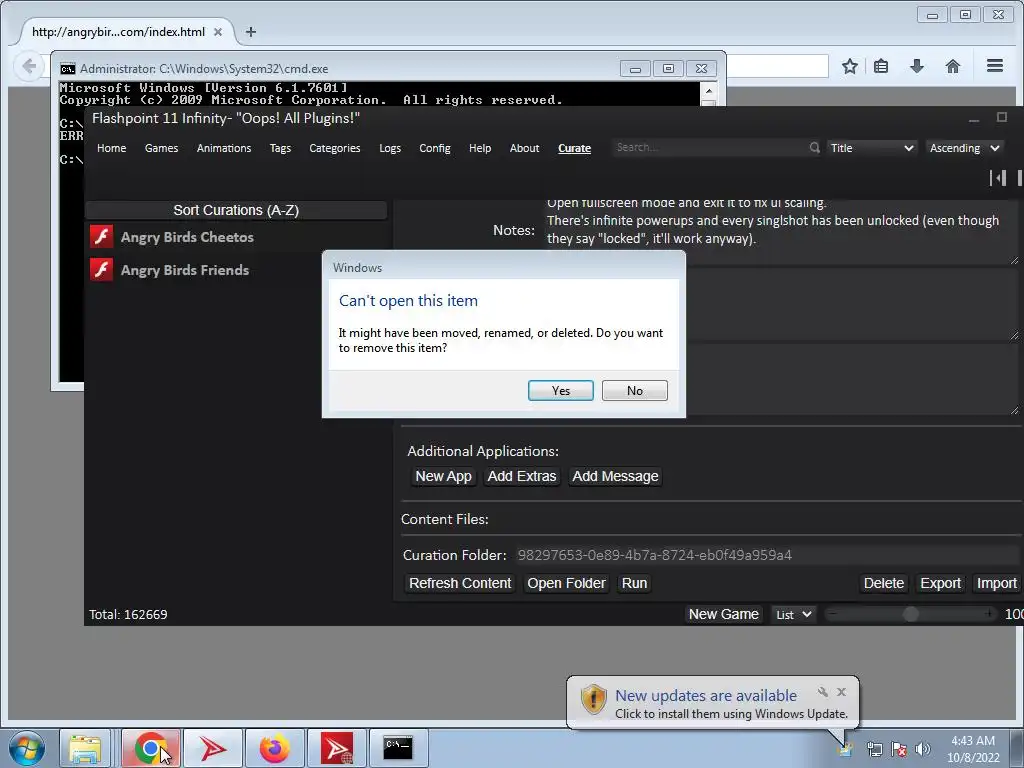Click Total: 162669 status text

[128, 615]
